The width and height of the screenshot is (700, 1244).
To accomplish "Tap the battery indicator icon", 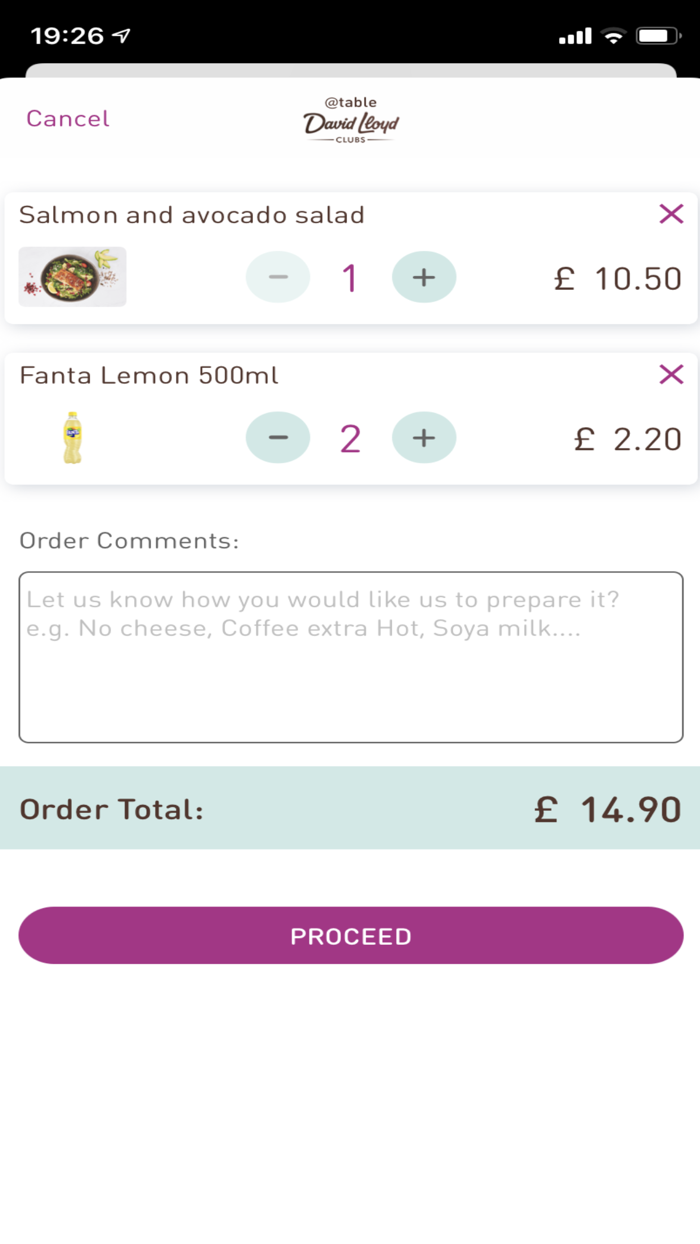I will [657, 36].
